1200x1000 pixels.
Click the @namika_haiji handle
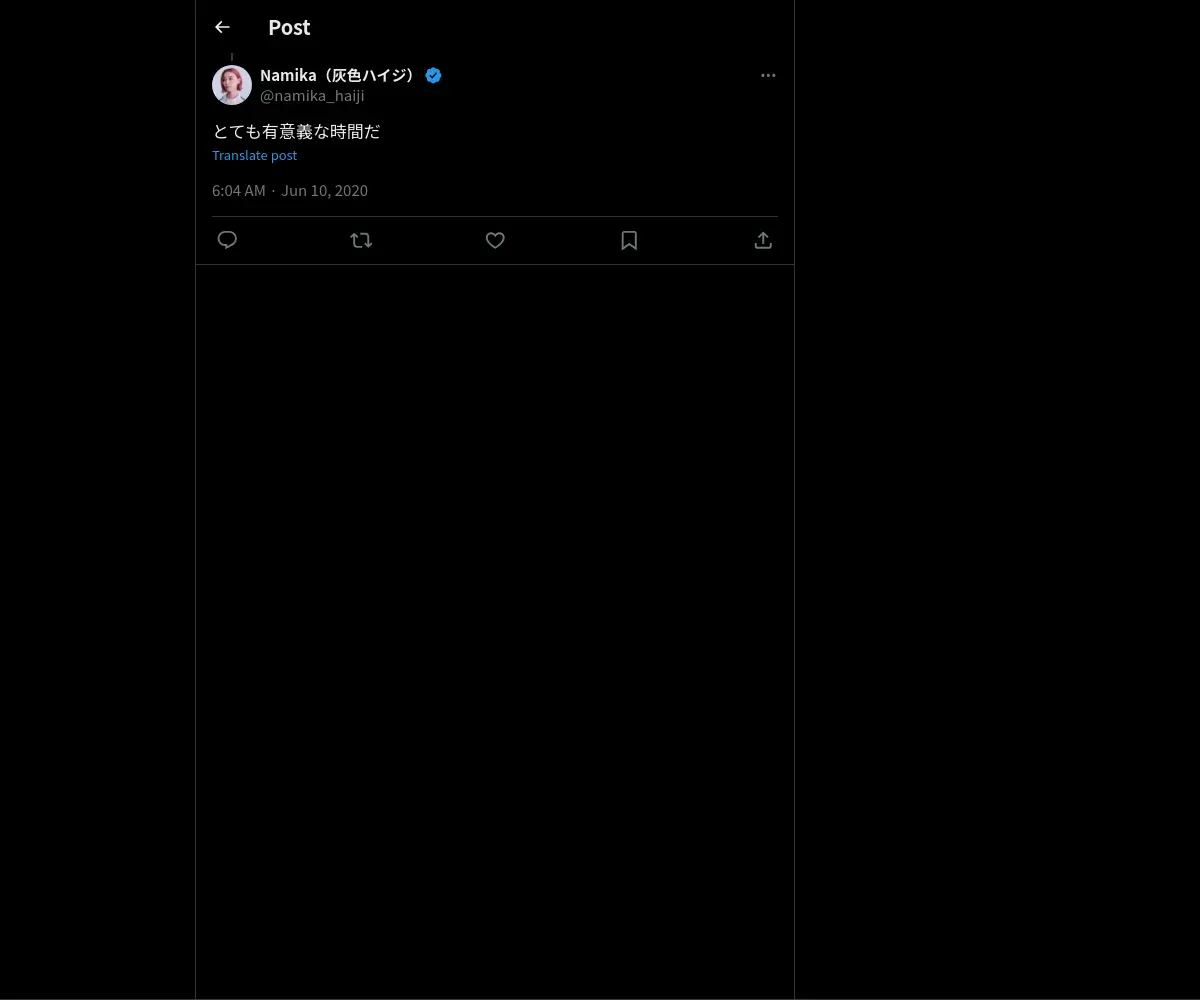click(x=312, y=96)
